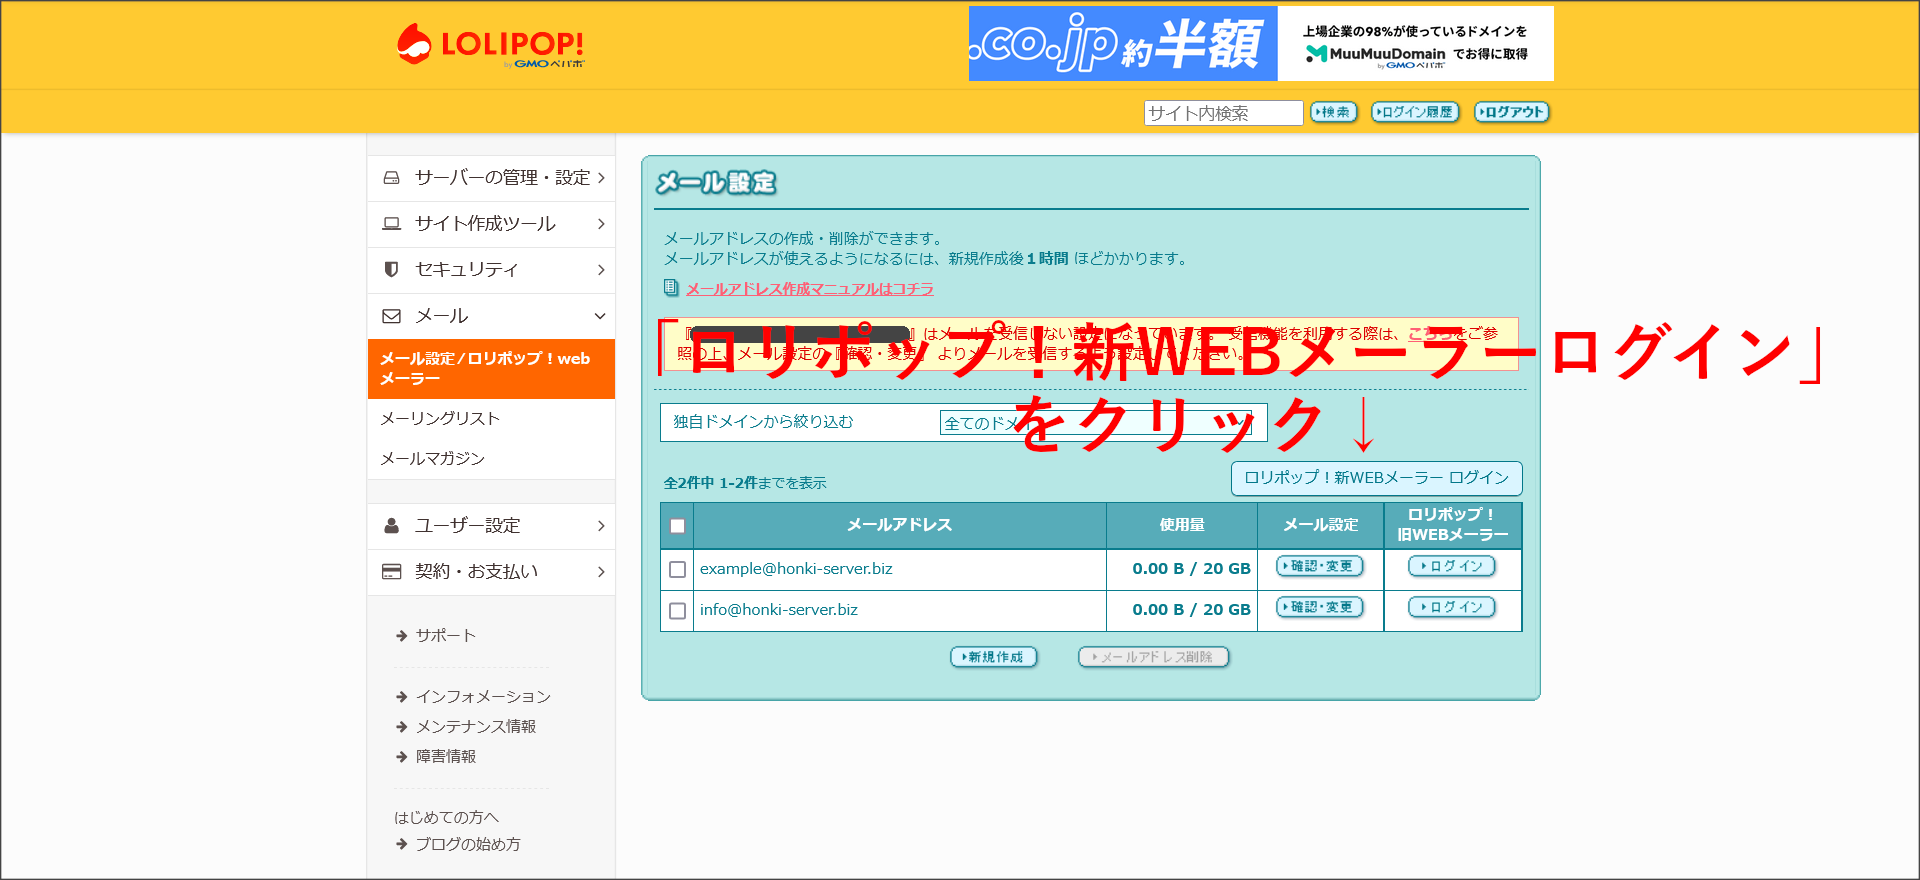1920x880 pixels.
Task: Click the laptop icon beside サイト作成ツール
Action: click(392, 224)
